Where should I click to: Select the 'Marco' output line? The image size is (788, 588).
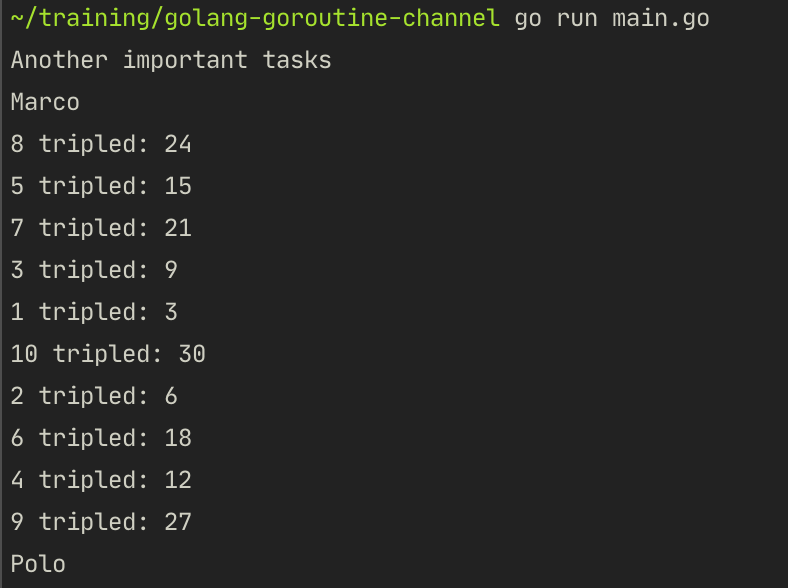pyautogui.click(x=45, y=103)
